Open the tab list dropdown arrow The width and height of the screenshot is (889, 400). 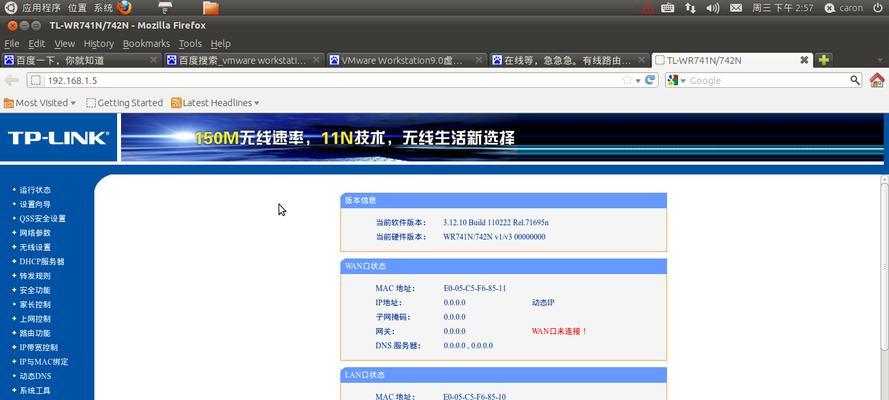click(x=880, y=59)
